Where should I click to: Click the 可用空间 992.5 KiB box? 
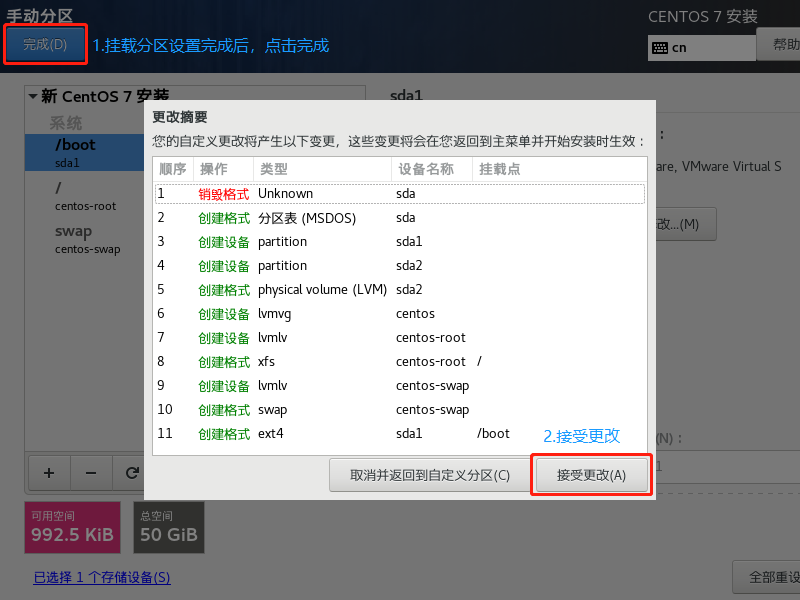(x=71, y=527)
